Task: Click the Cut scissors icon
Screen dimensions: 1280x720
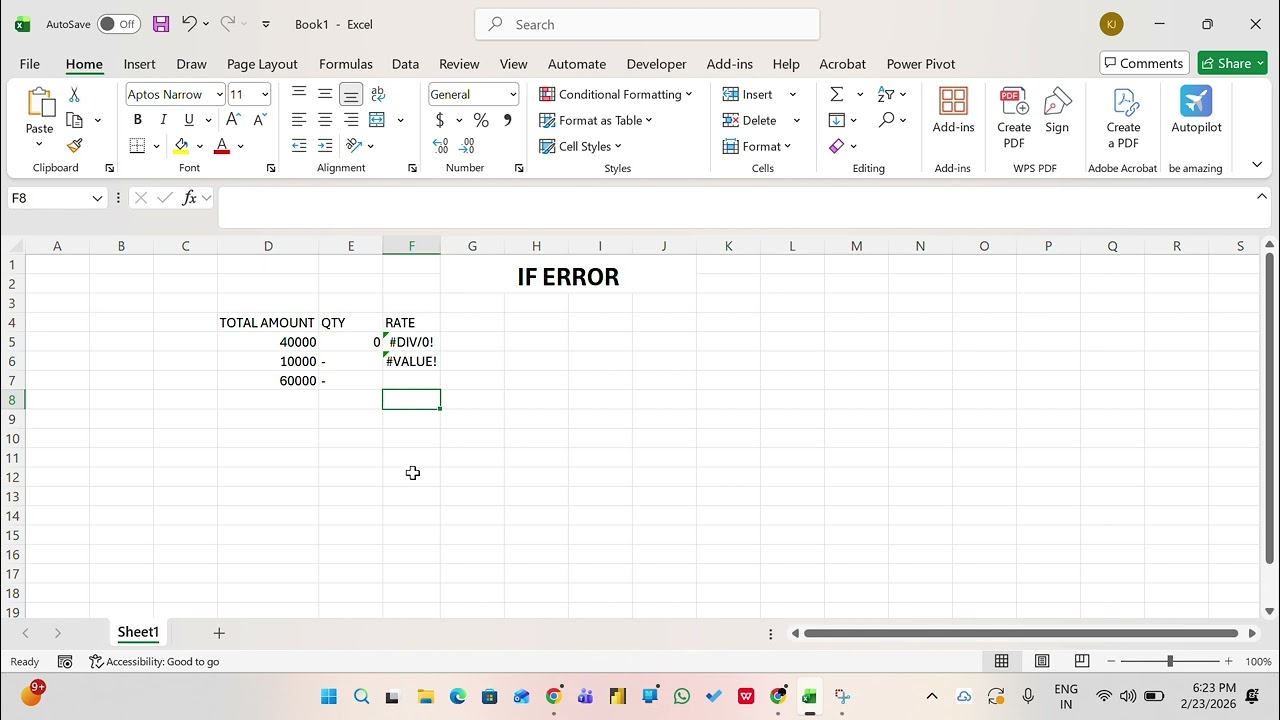Action: point(74,94)
